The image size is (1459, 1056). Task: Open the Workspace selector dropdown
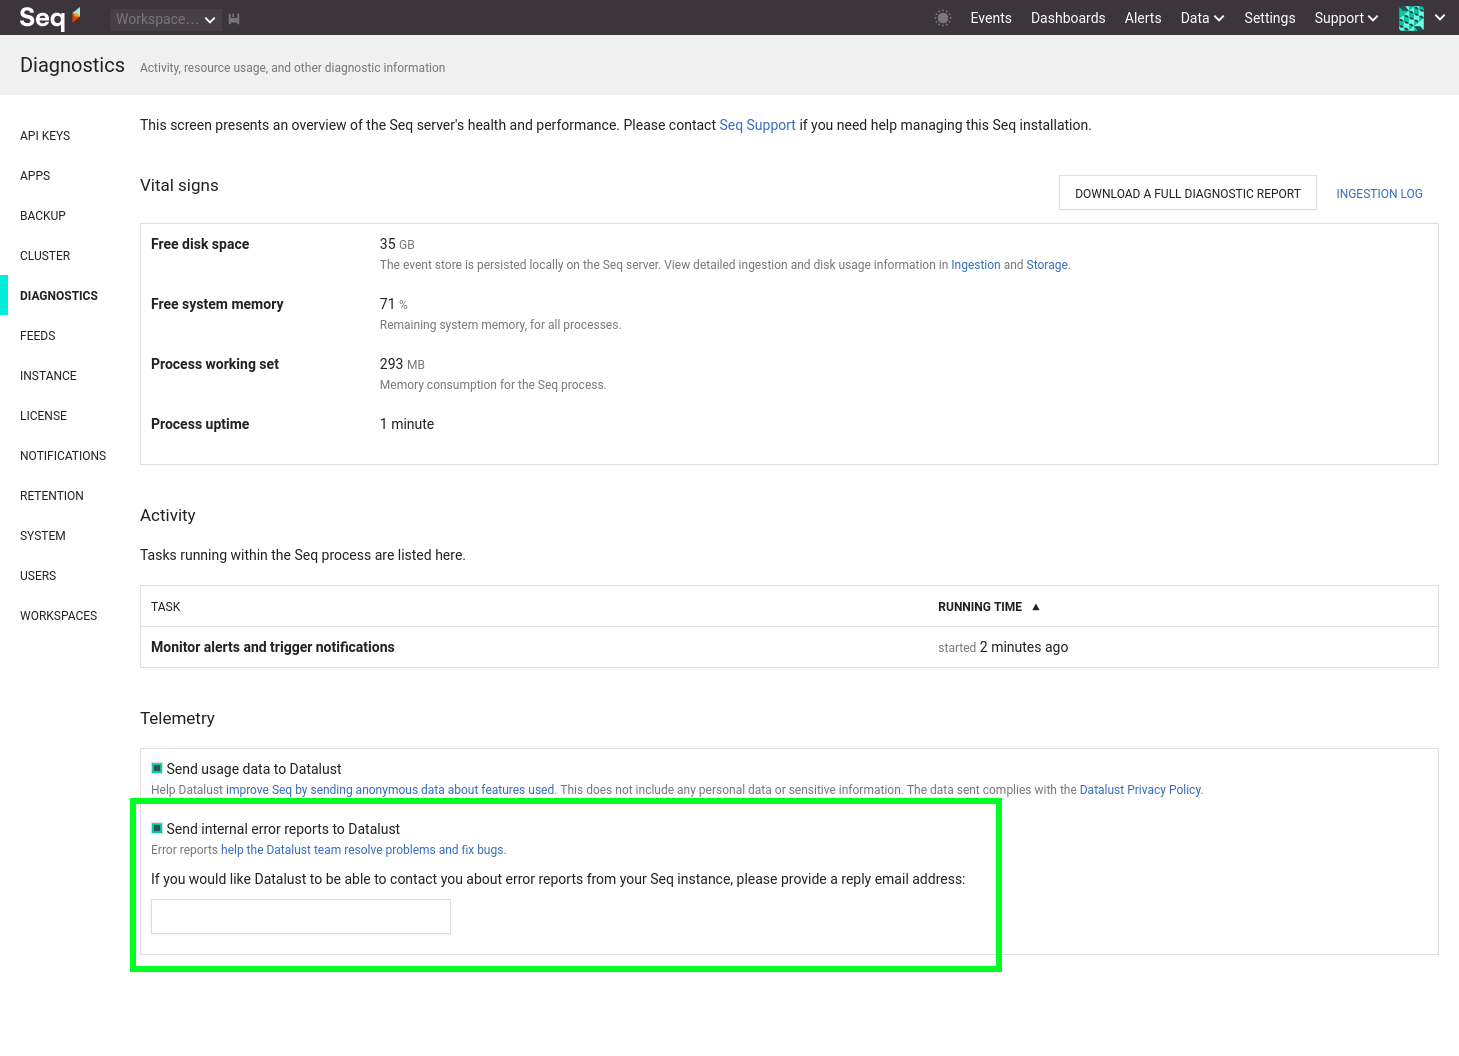click(165, 19)
